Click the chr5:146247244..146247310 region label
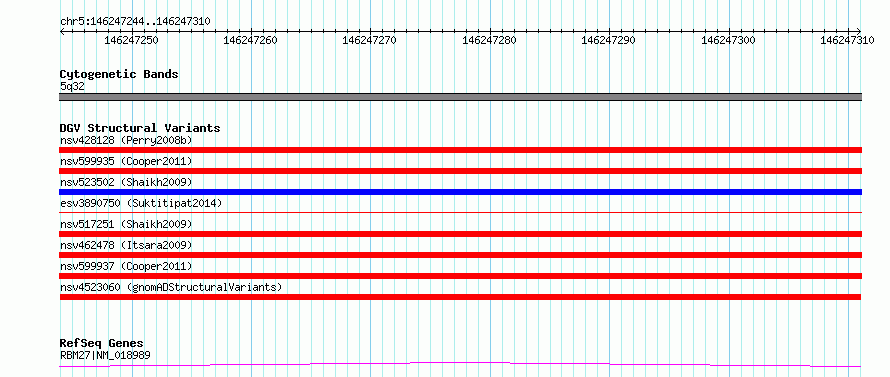890x377 pixels. pos(135,22)
